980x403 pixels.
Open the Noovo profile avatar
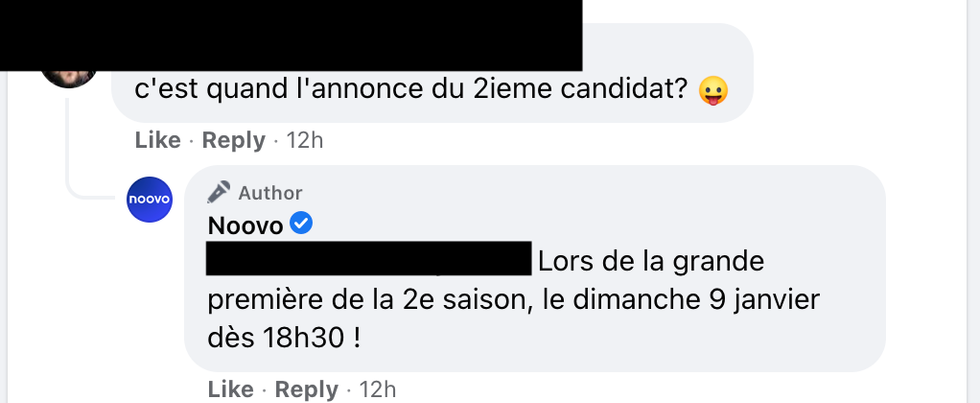[x=150, y=199]
